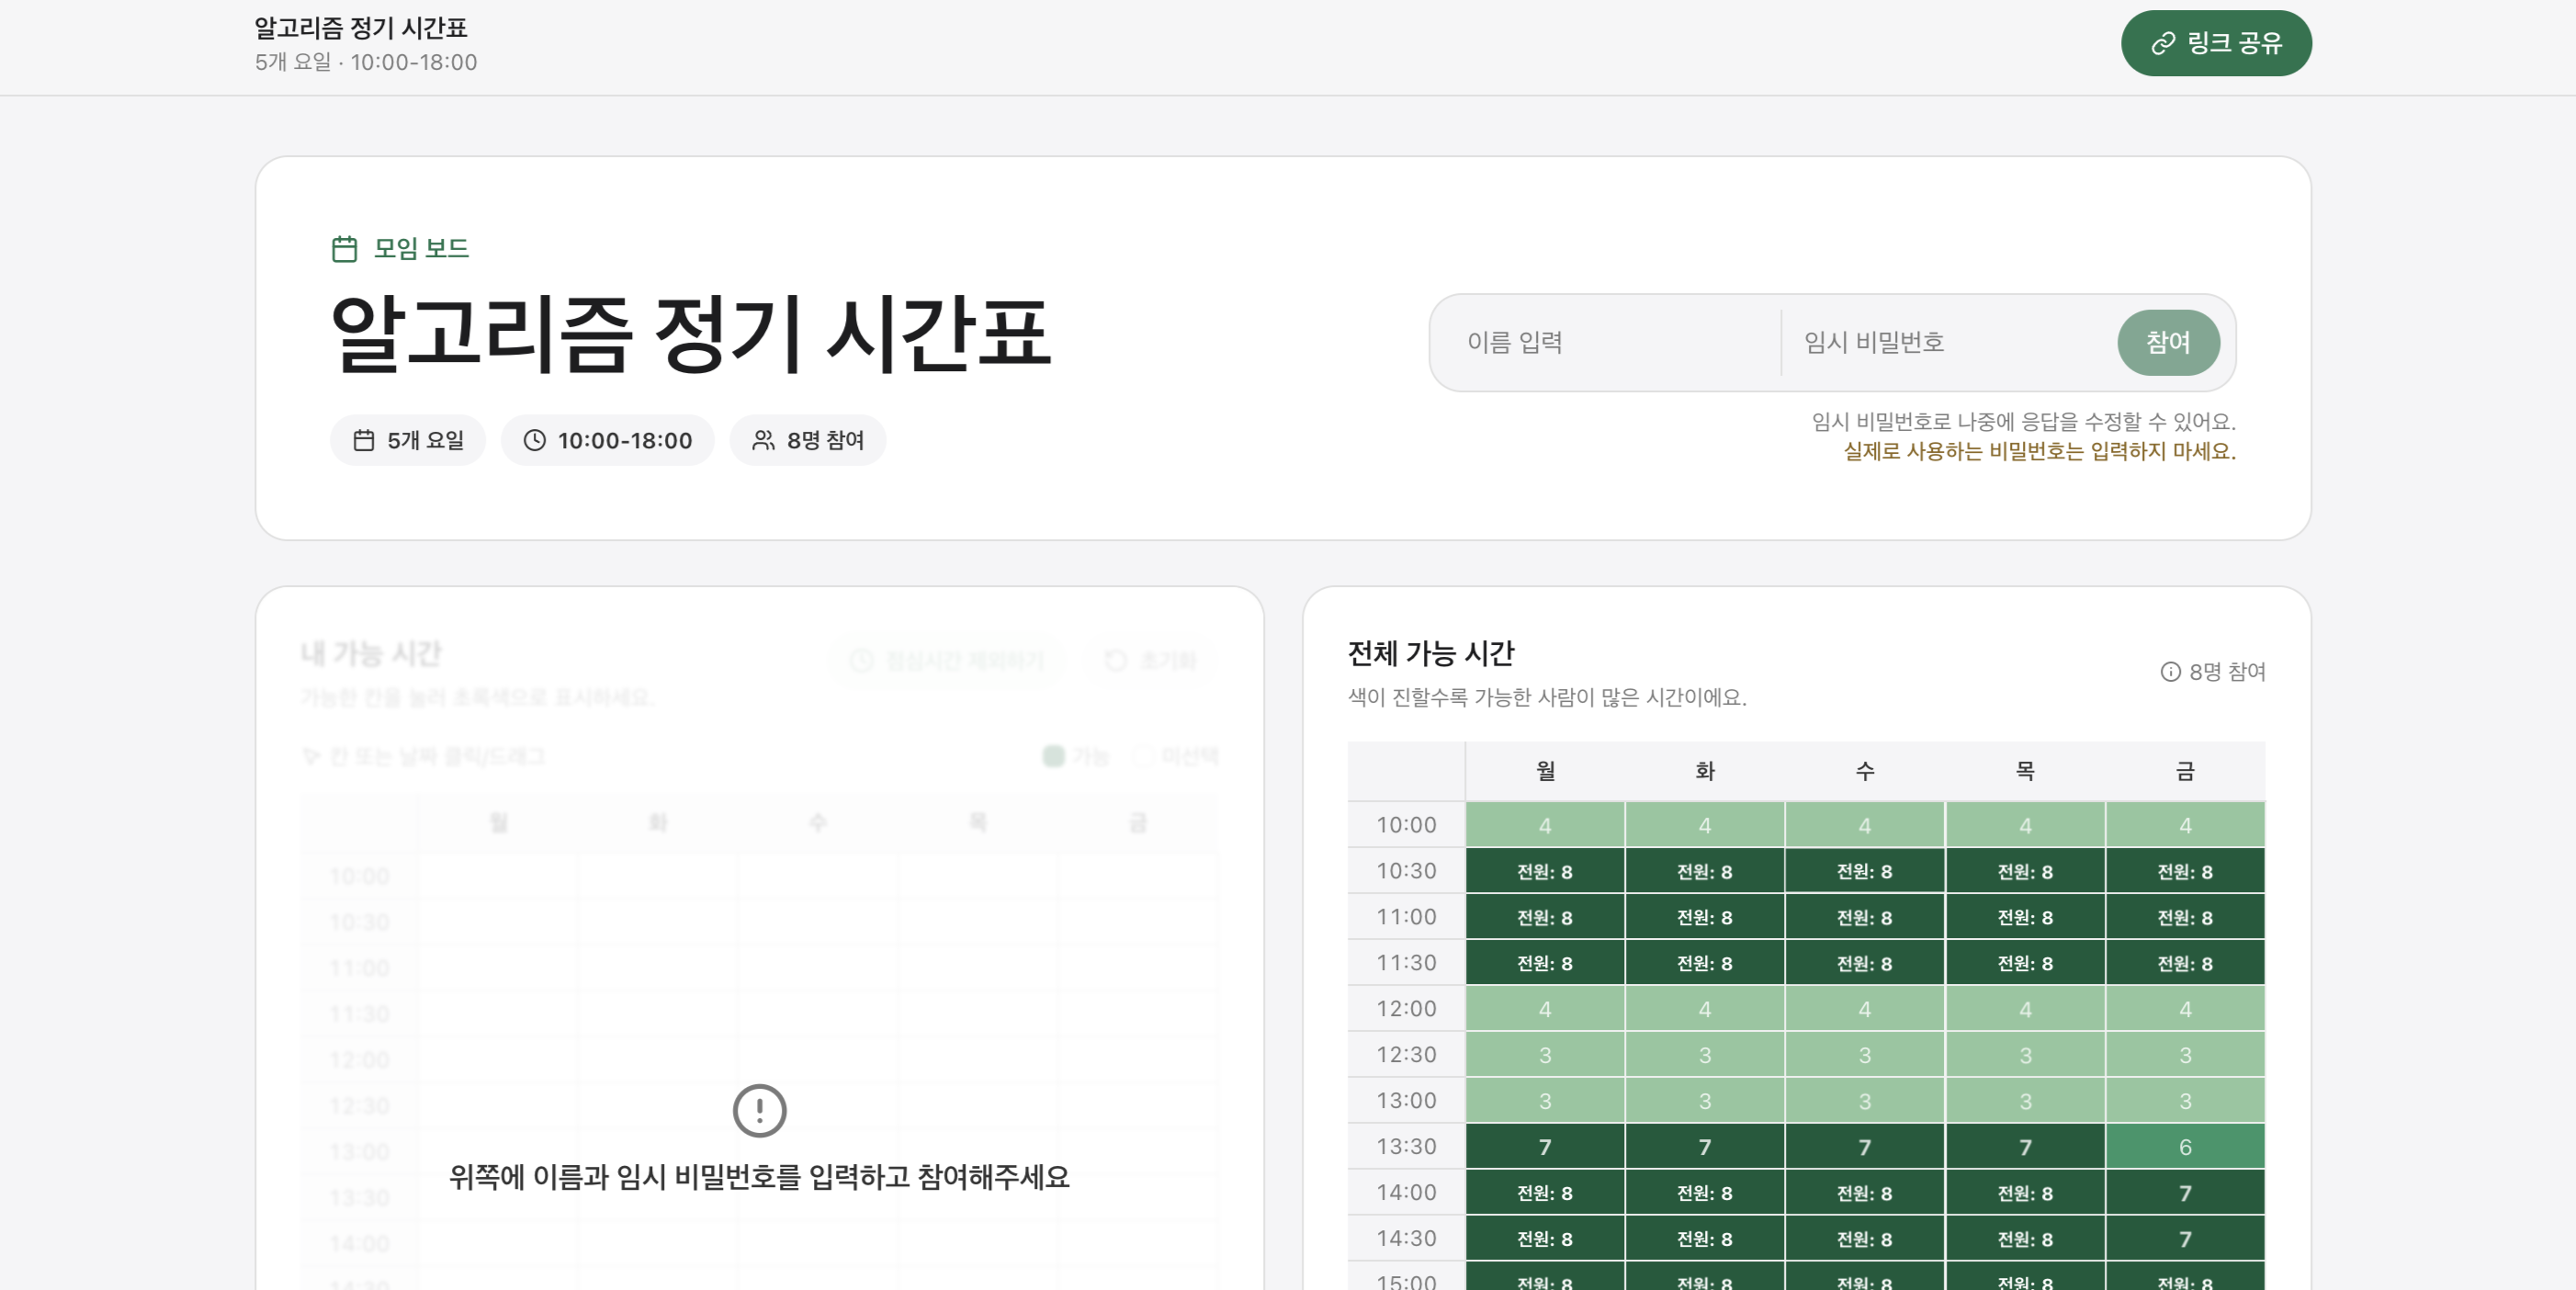Image resolution: width=2576 pixels, height=1290 pixels.
Task: Click the calendar icon in 5개 요일 chip
Action: (364, 440)
